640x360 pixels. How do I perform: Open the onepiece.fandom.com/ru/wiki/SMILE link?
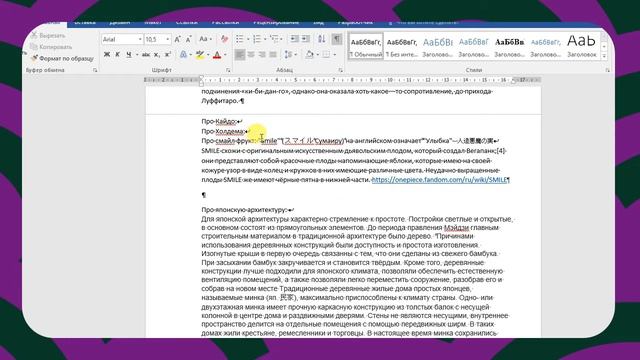[440, 180]
